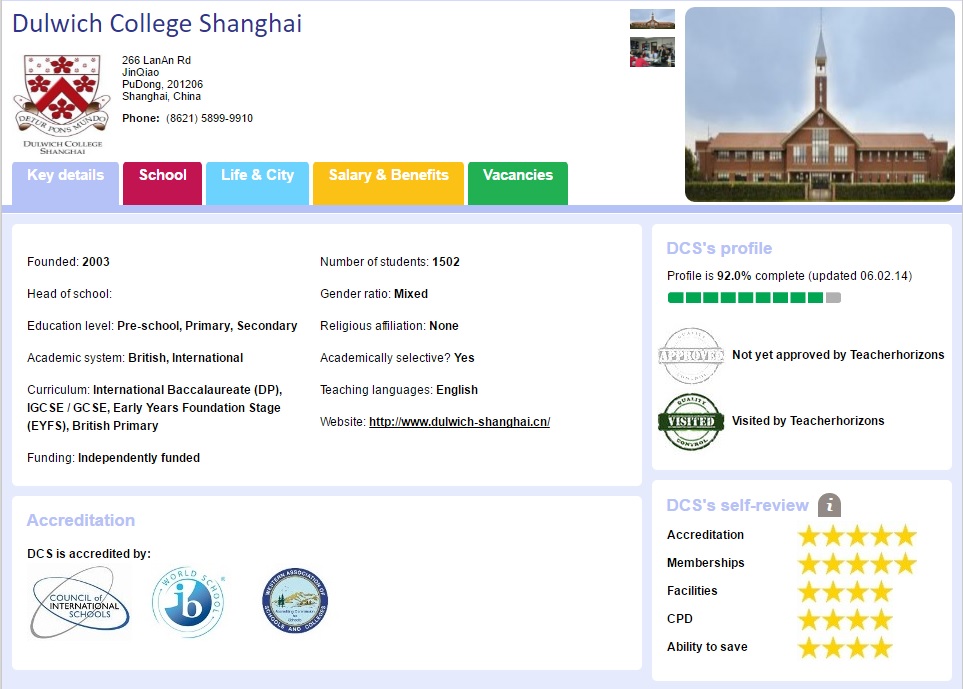This screenshot has width=963, height=689.
Task: Click the Curriculum: International Baccalaureate entry
Action: click(x=155, y=408)
